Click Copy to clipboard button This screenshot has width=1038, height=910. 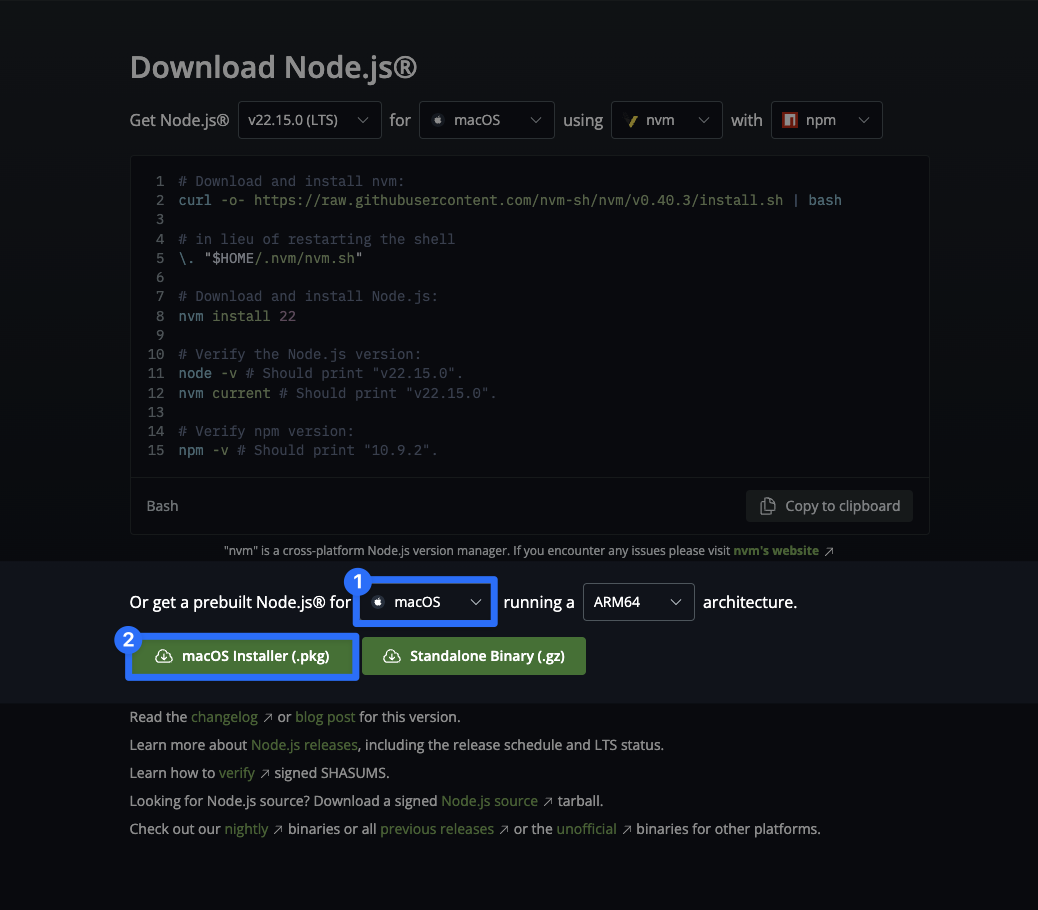point(829,506)
